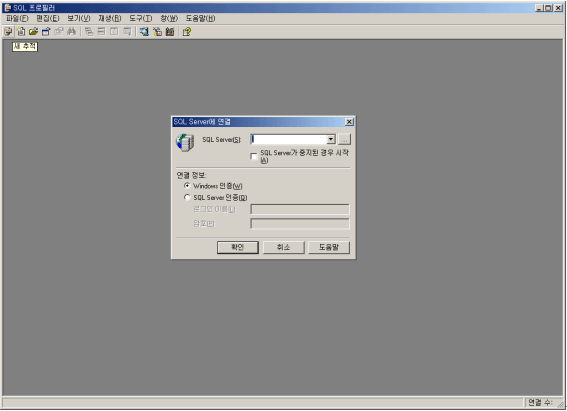
Task: Click the browse servers ellipsis button
Action: pyautogui.click(x=345, y=139)
